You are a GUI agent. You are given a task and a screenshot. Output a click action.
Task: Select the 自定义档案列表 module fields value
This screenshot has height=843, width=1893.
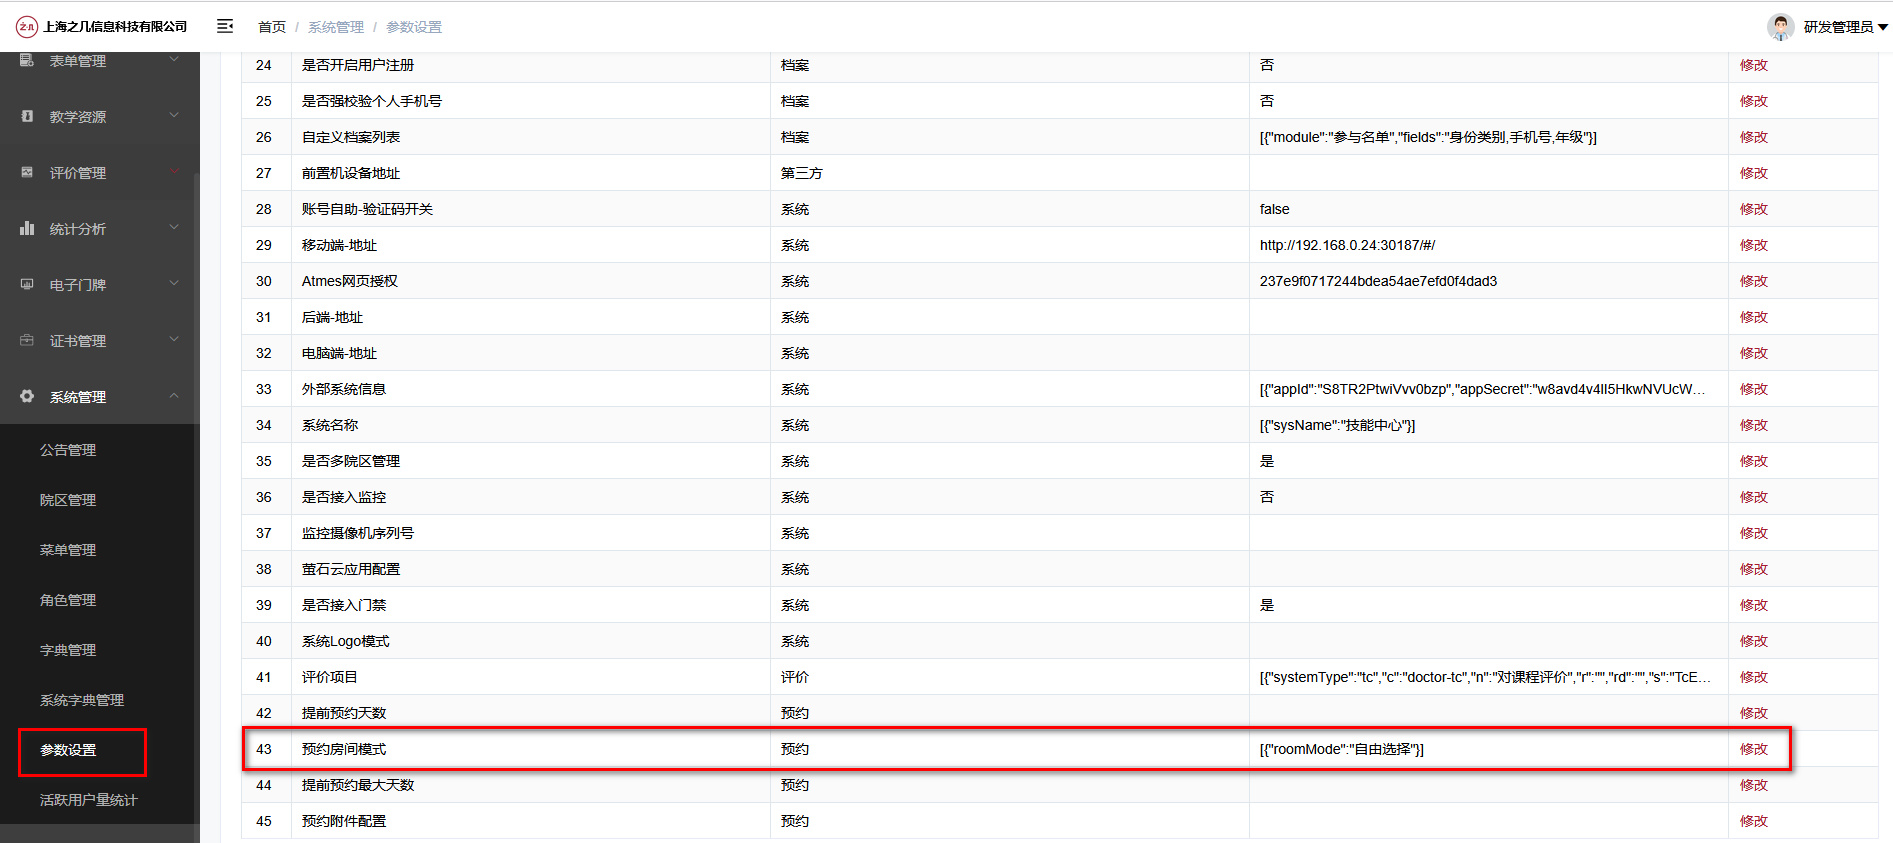tap(1428, 137)
